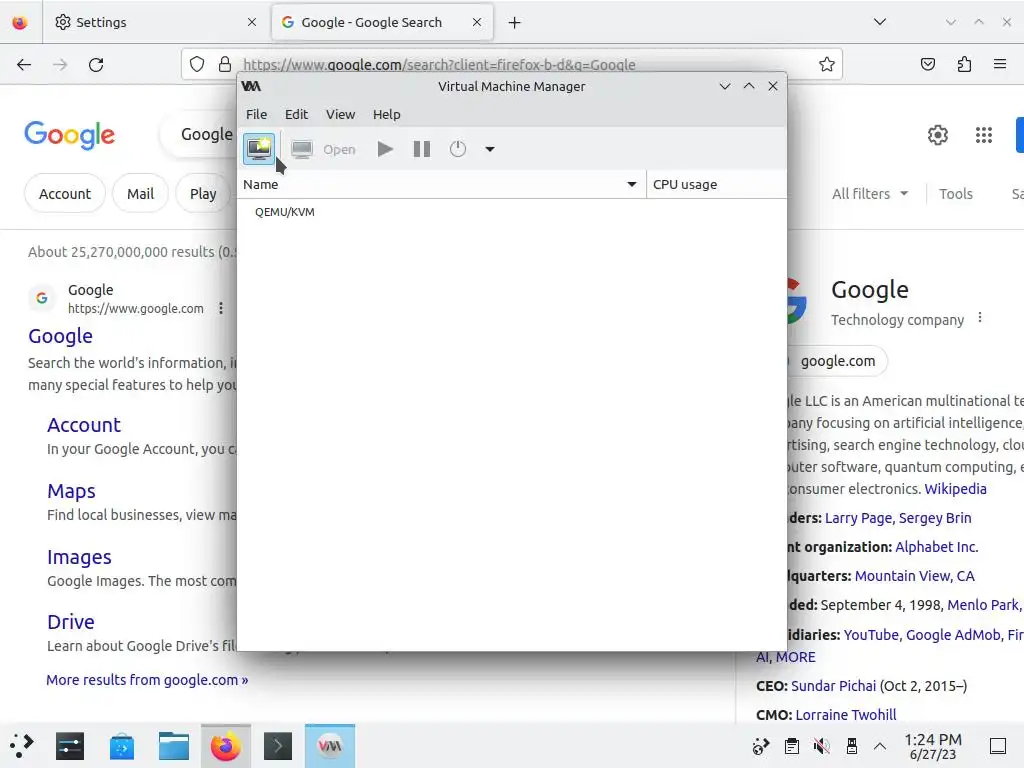
Task: Sort by the Name column header
Action: tap(441, 184)
